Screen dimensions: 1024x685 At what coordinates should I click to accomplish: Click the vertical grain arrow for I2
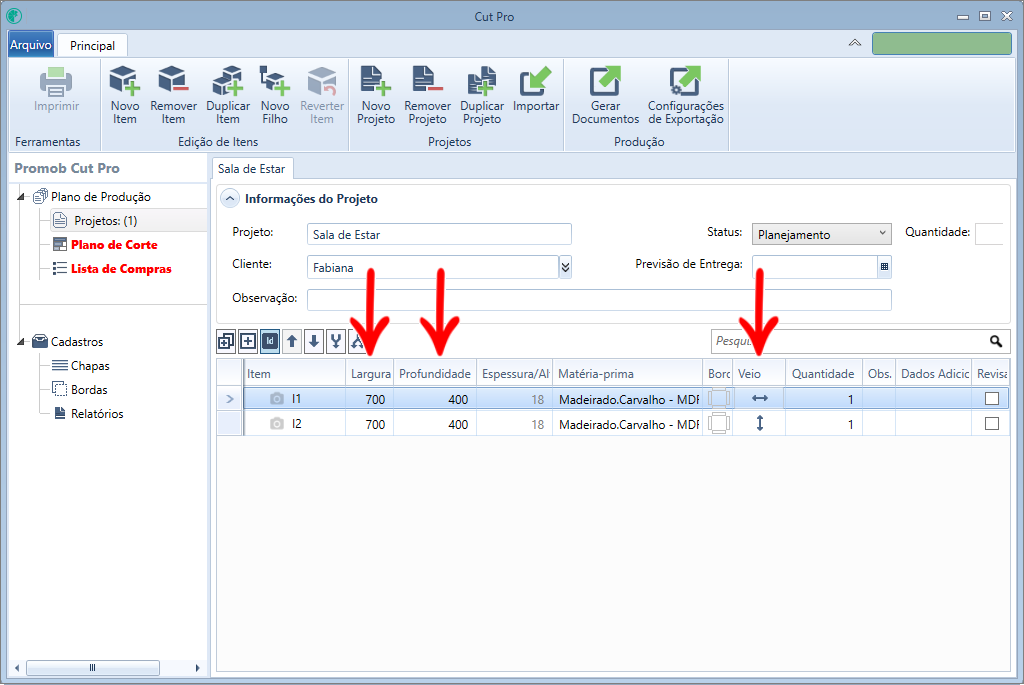(x=760, y=423)
